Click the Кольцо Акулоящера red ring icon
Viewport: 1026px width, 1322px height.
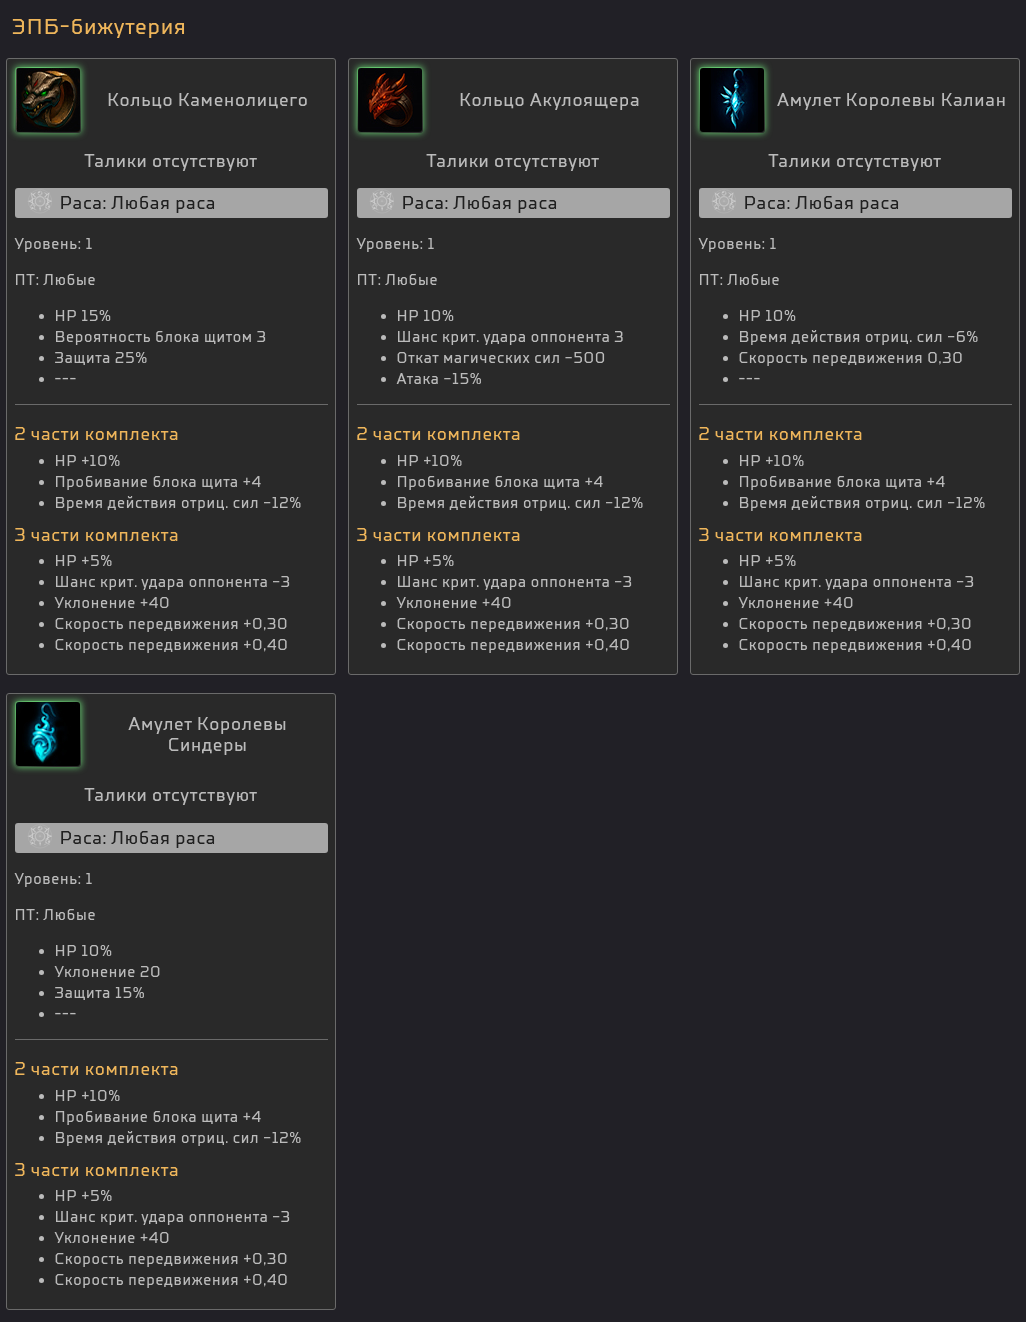(390, 100)
